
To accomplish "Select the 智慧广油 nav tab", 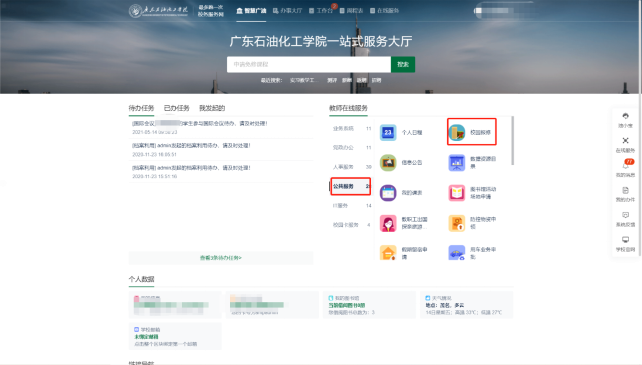I will [x=251, y=11].
